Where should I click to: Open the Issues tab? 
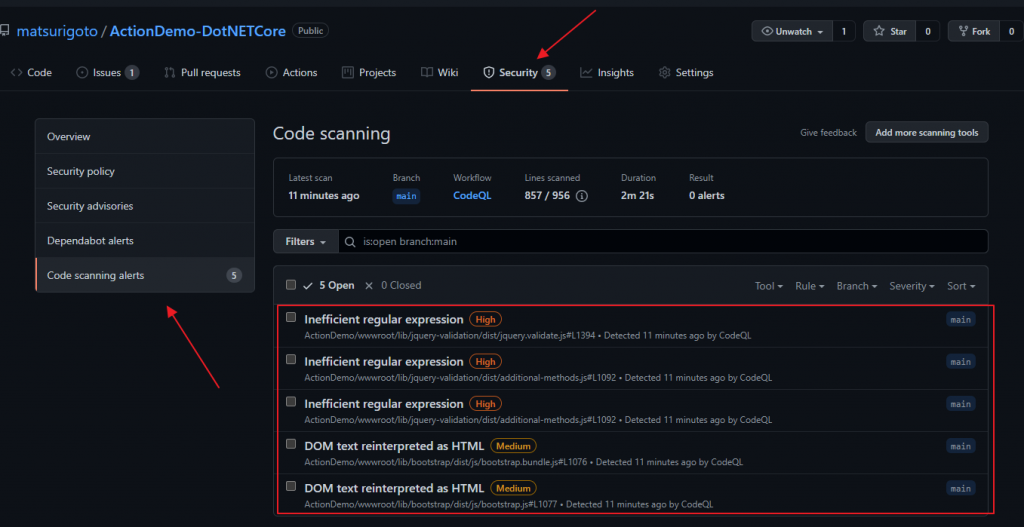click(x=108, y=72)
